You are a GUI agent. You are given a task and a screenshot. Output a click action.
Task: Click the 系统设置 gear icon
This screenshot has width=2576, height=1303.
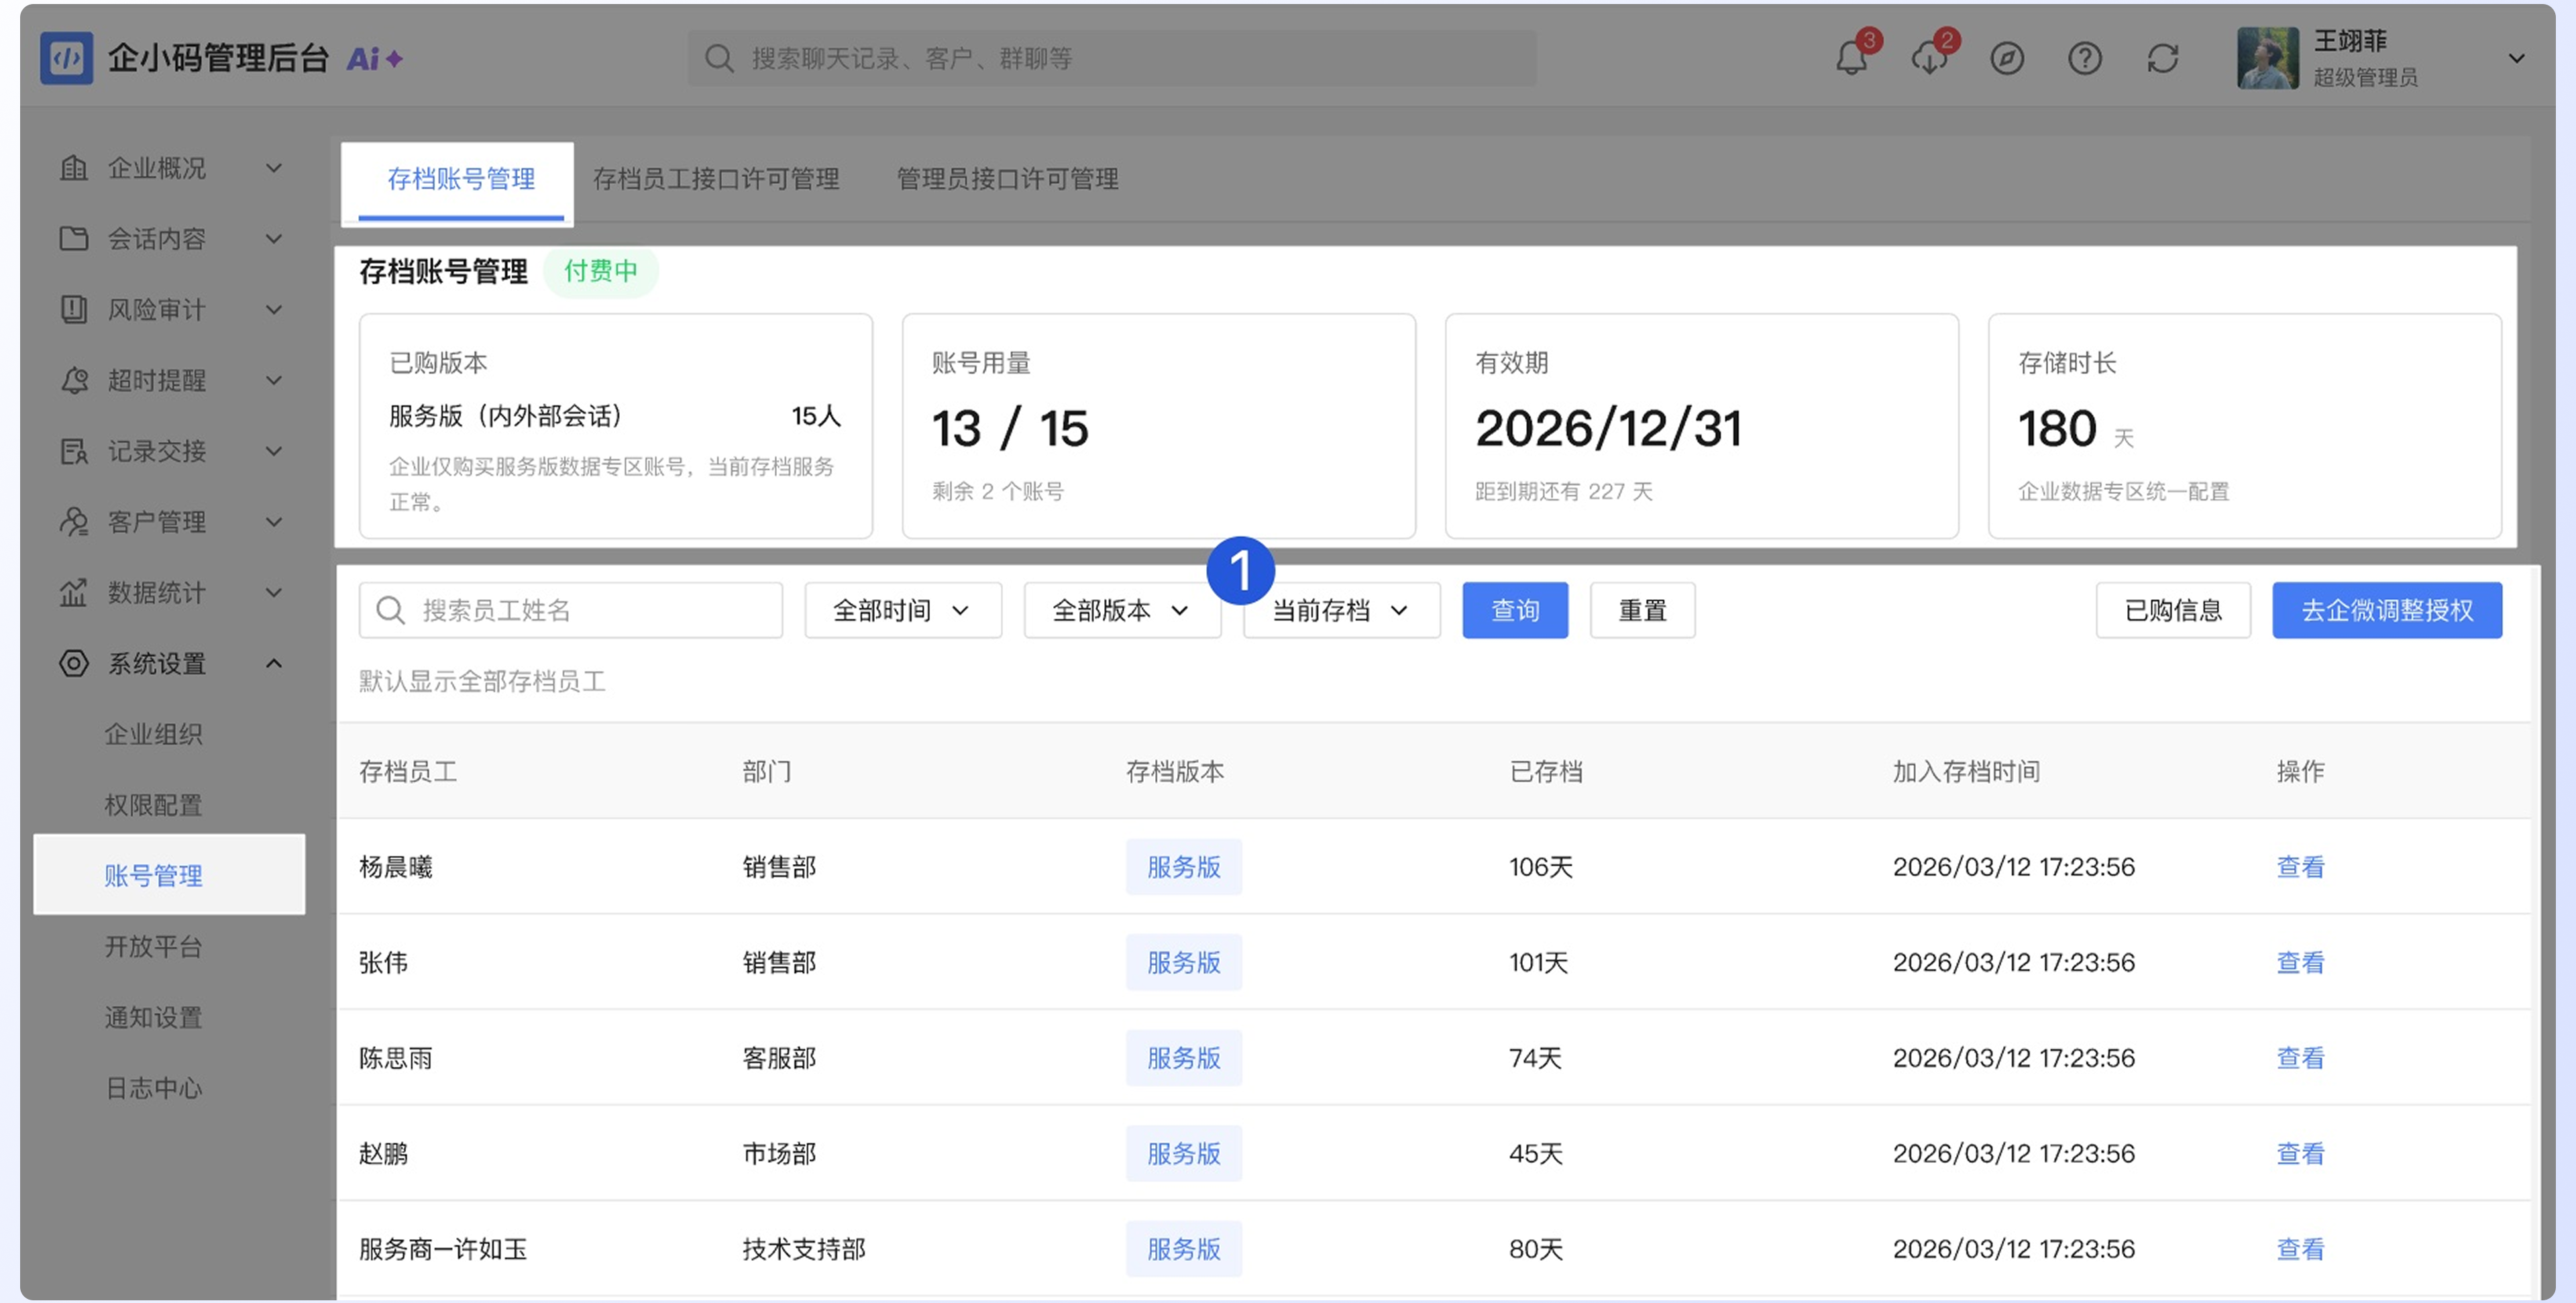[73, 663]
